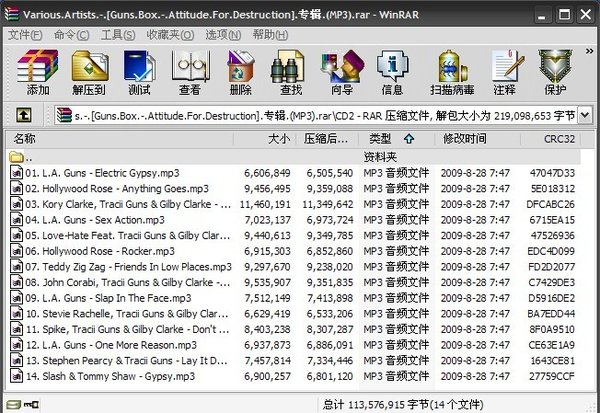Screen dimensions: 600x413
Task: Click the mp3 icon of file 01
Action: click(x=16, y=173)
